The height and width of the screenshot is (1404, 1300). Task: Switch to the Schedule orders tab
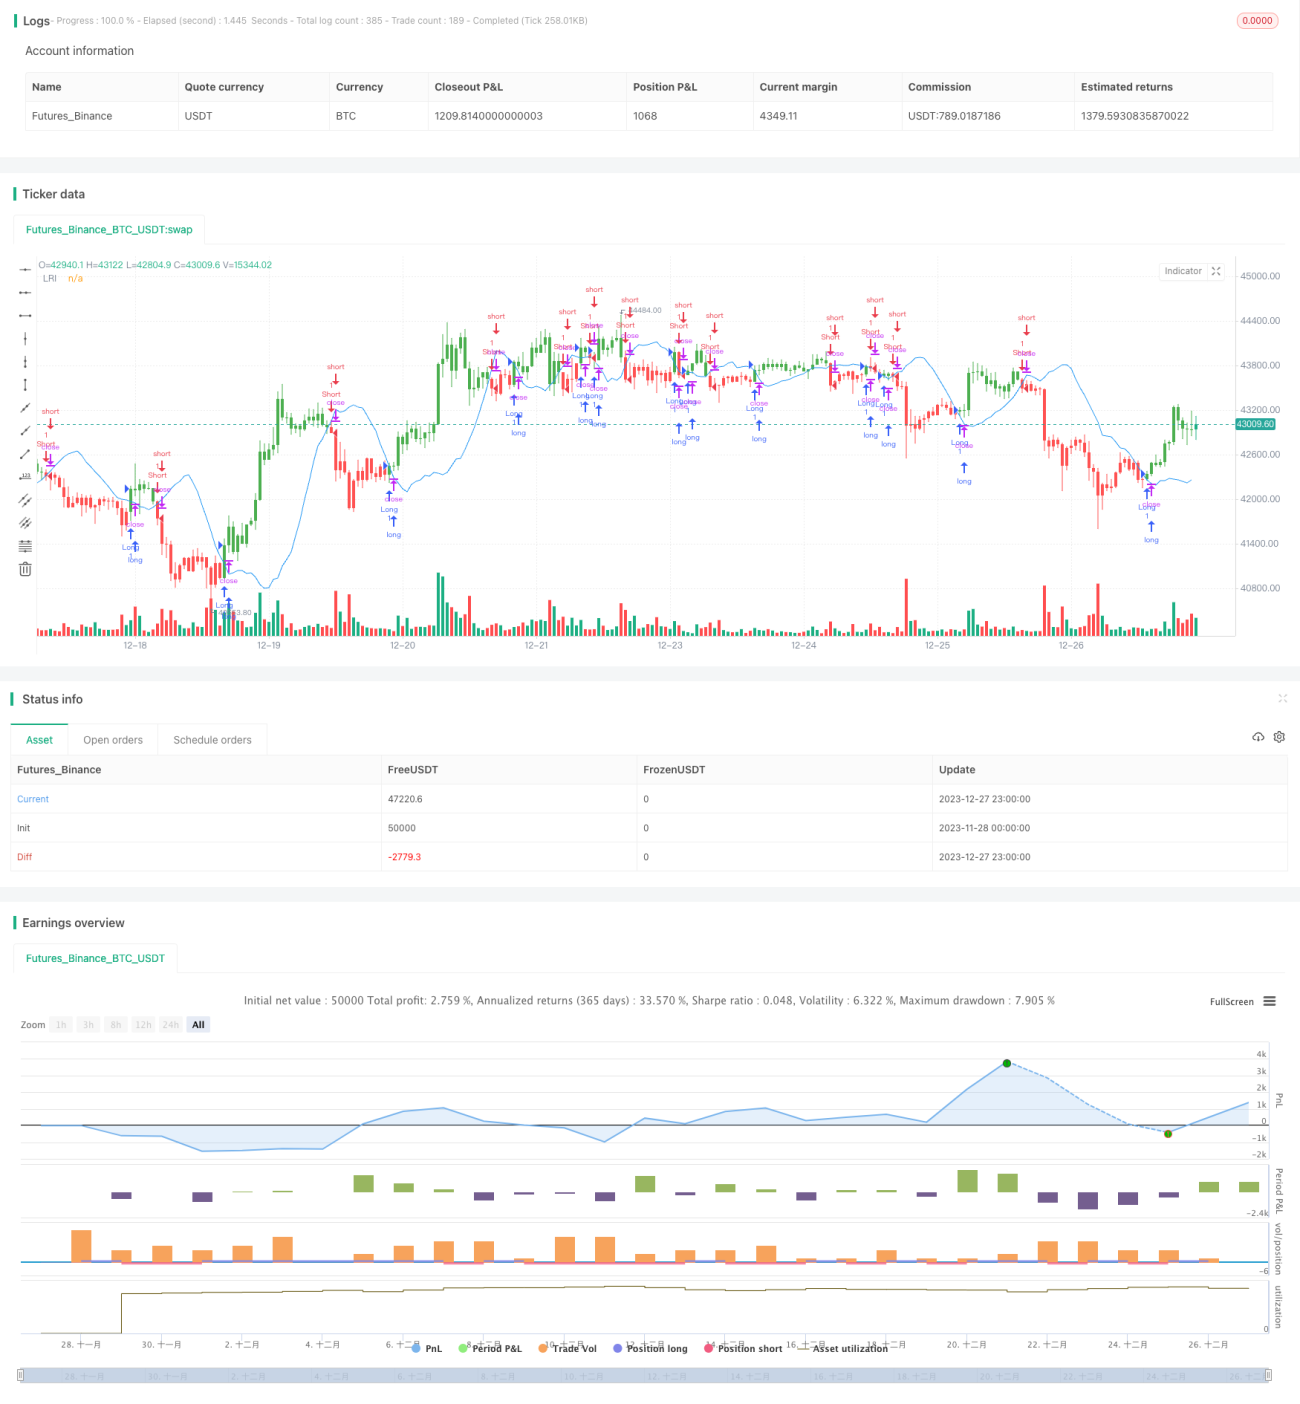point(212,740)
